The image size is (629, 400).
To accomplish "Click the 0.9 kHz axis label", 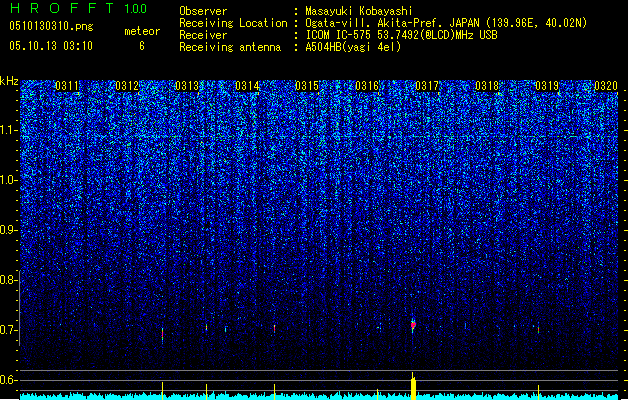I will click(x=9, y=230).
